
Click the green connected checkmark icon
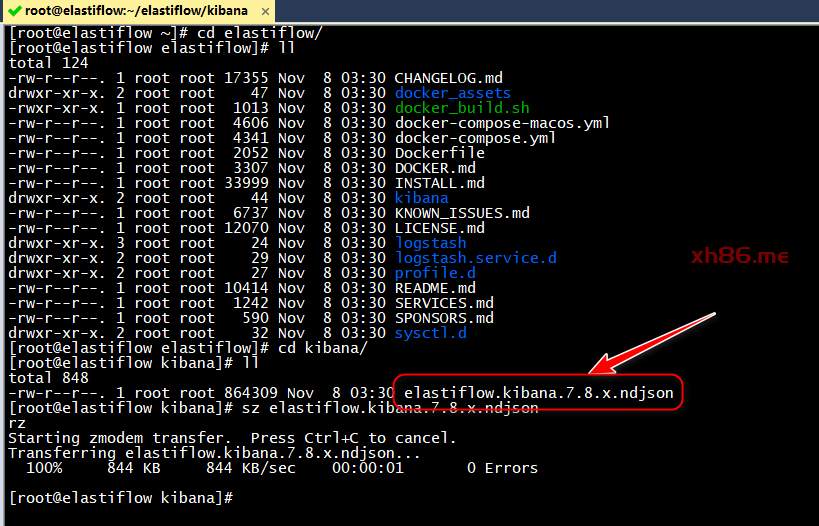pyautogui.click(x=14, y=12)
